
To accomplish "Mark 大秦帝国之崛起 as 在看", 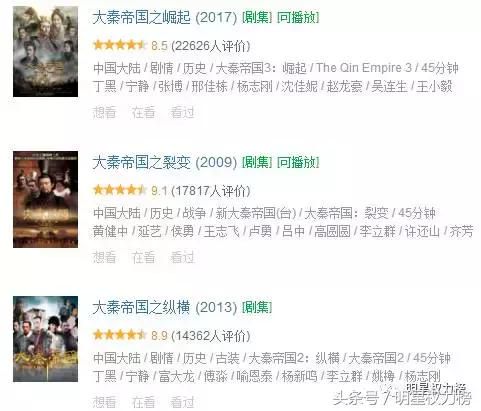I will 143,112.
